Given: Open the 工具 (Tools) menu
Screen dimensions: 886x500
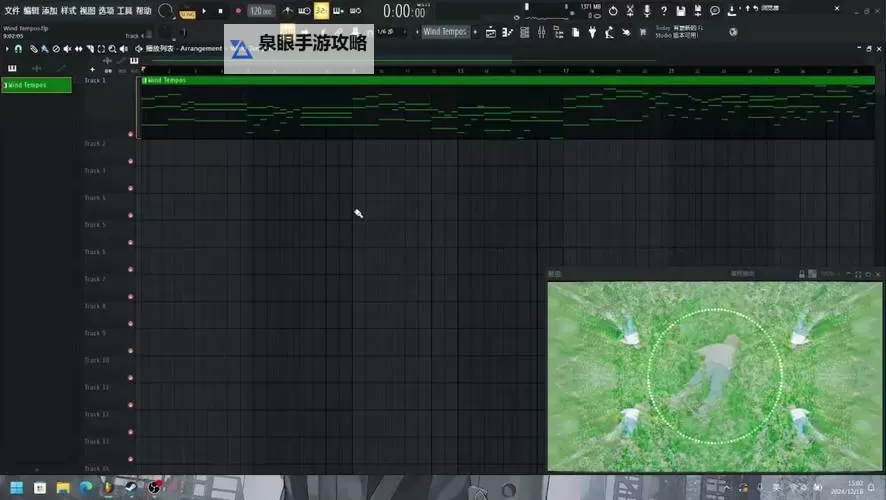Looking at the screenshot, I should click(125, 11).
